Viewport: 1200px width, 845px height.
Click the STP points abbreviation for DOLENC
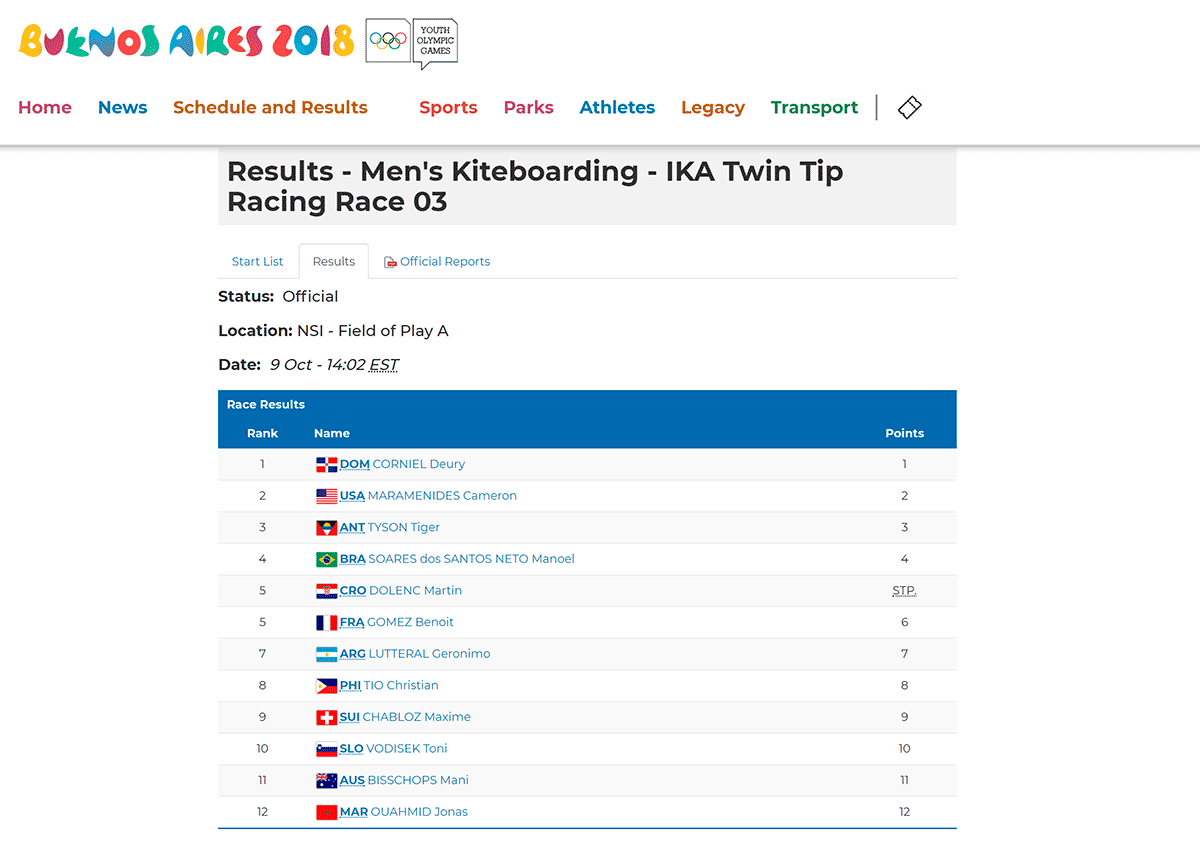(904, 591)
